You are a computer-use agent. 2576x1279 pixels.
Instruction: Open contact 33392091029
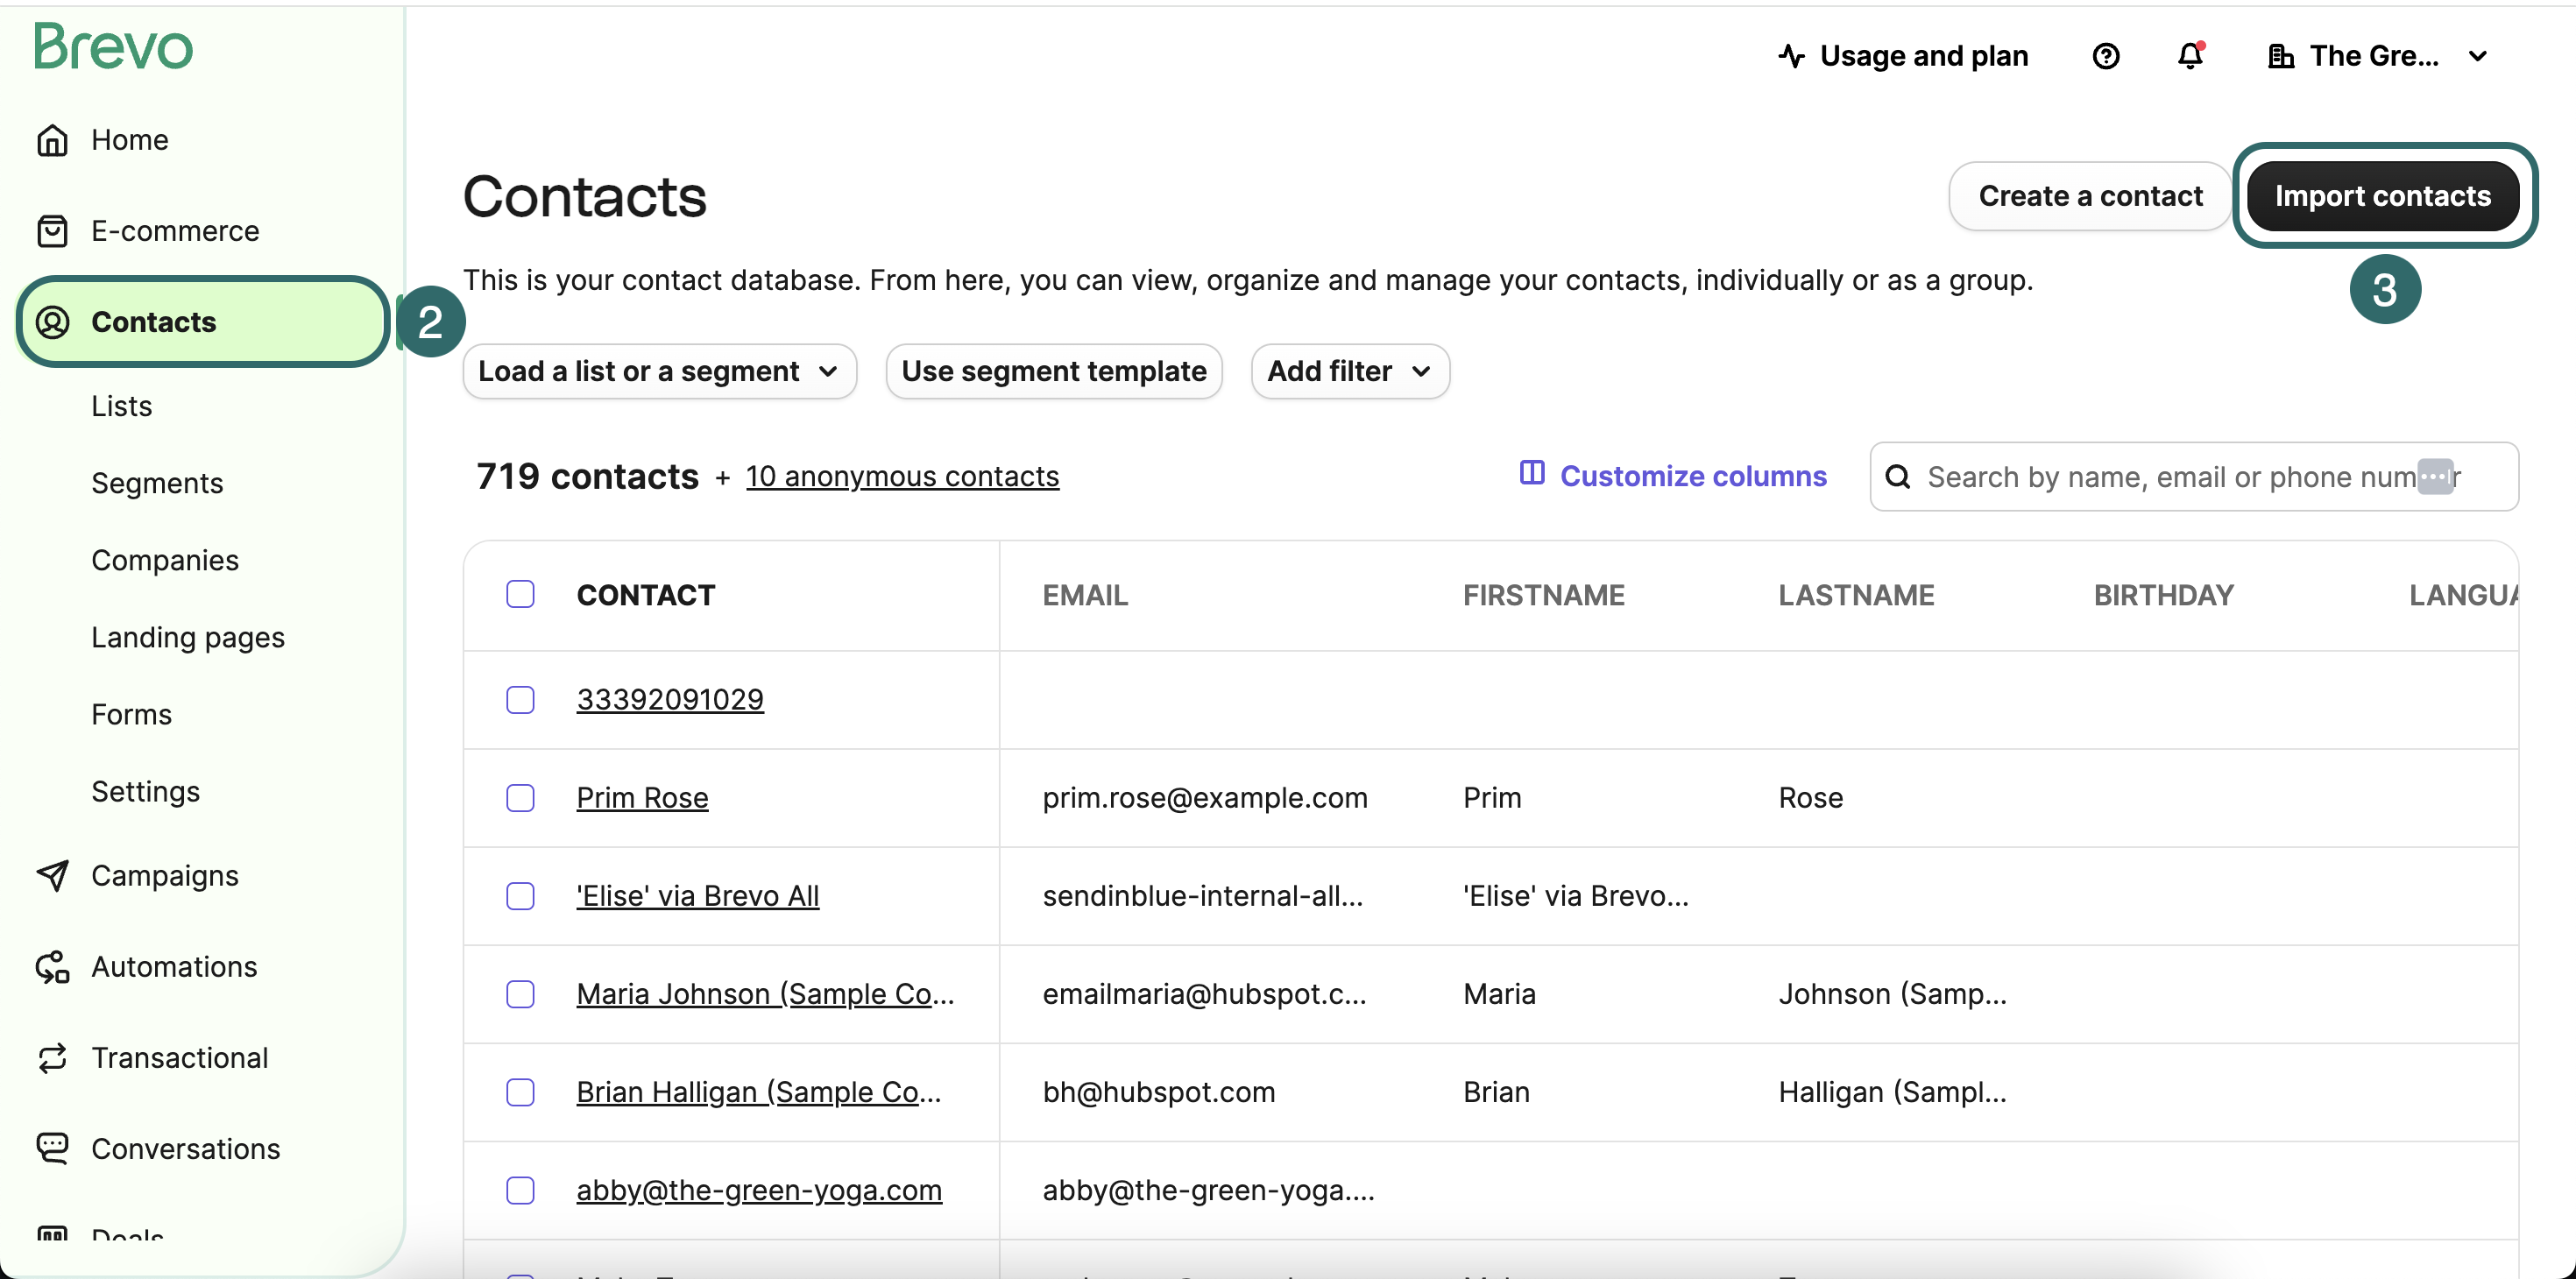(x=670, y=699)
